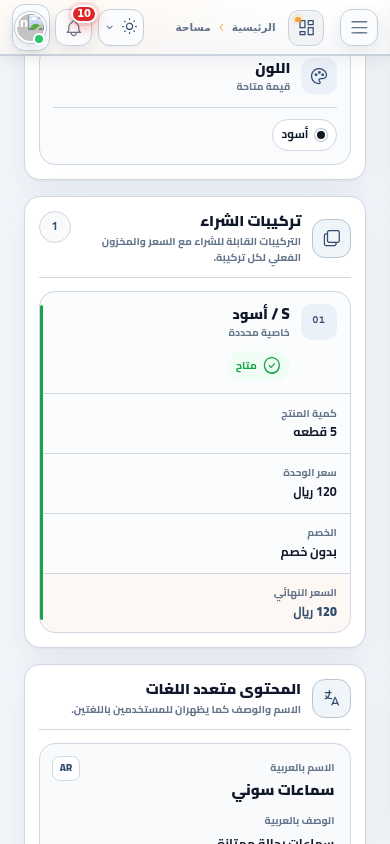Open the hamburger menu
Image resolution: width=390 pixels, height=844 pixels.
pyautogui.click(x=359, y=27)
